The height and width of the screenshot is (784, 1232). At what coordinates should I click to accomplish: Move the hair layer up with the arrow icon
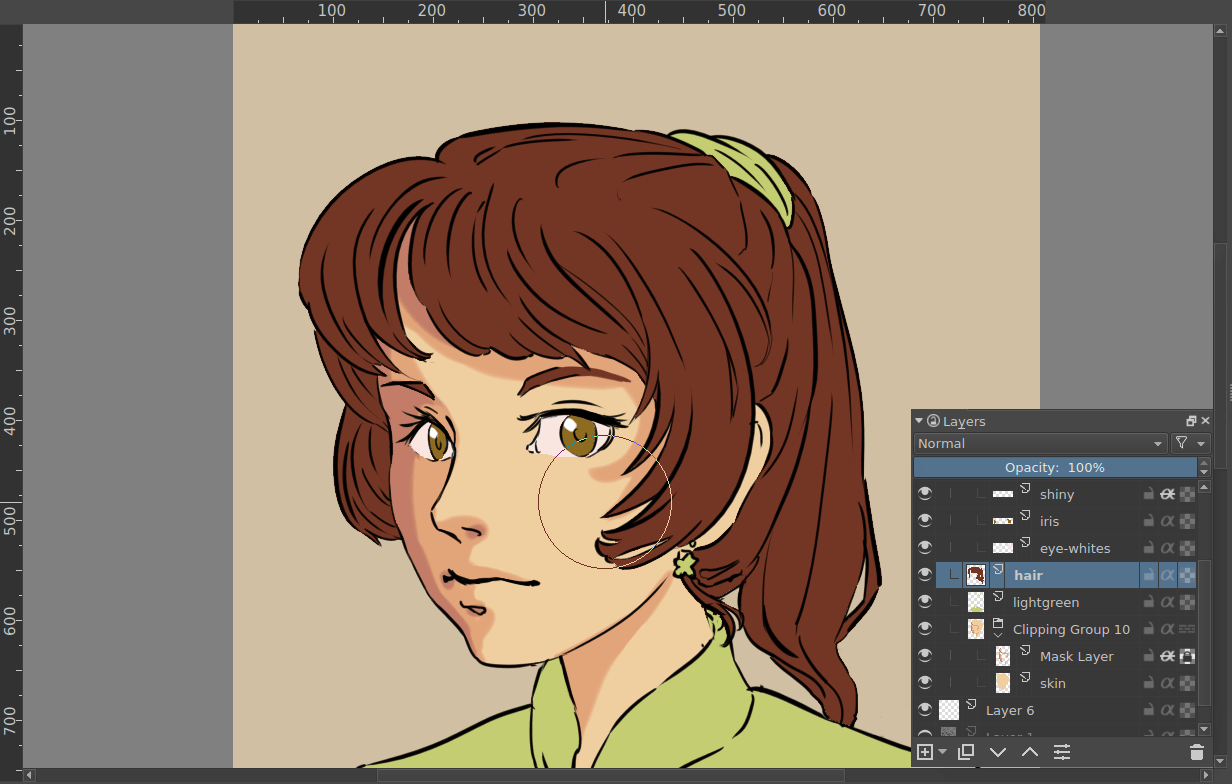1029,752
